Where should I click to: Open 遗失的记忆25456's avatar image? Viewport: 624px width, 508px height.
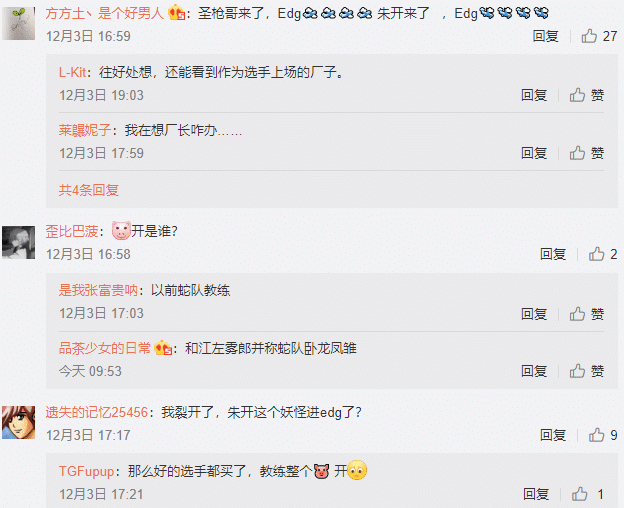pyautogui.click(x=18, y=422)
